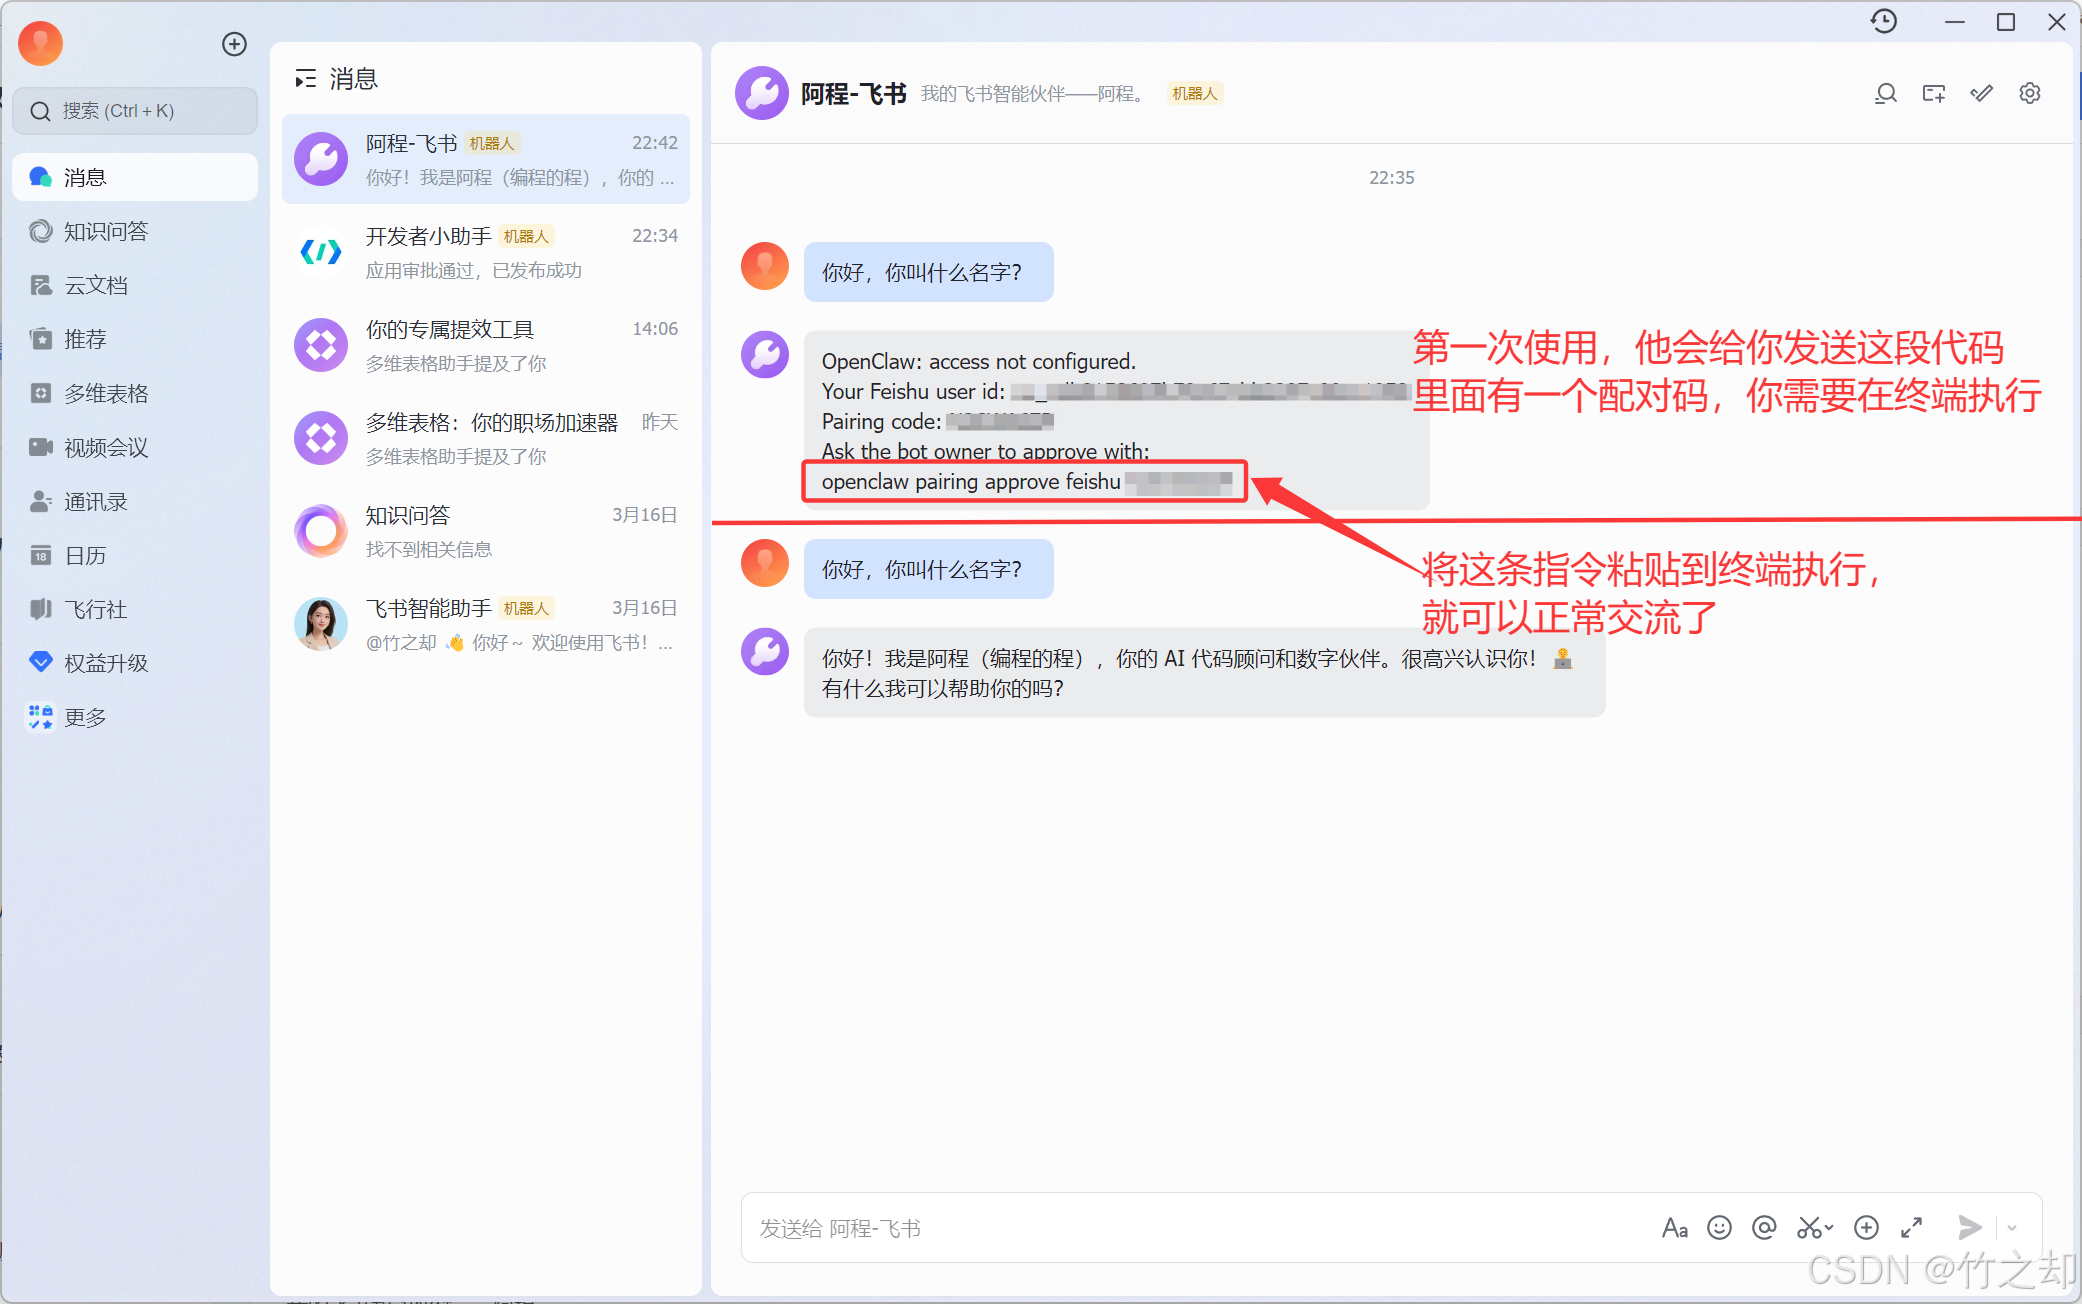Open send options dropdown arrow
The height and width of the screenshot is (1304, 2082).
coord(2012,1227)
